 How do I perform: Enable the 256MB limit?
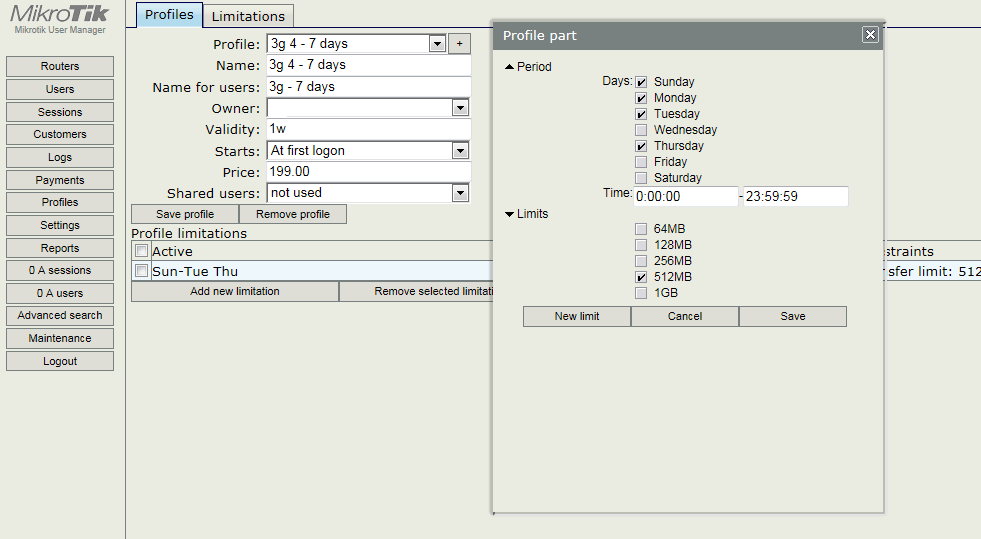tap(641, 261)
